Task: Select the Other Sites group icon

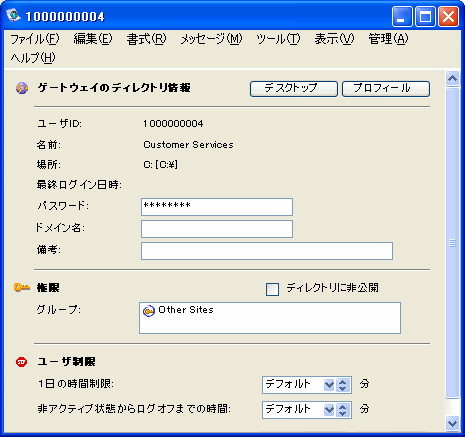Action: click(x=149, y=311)
